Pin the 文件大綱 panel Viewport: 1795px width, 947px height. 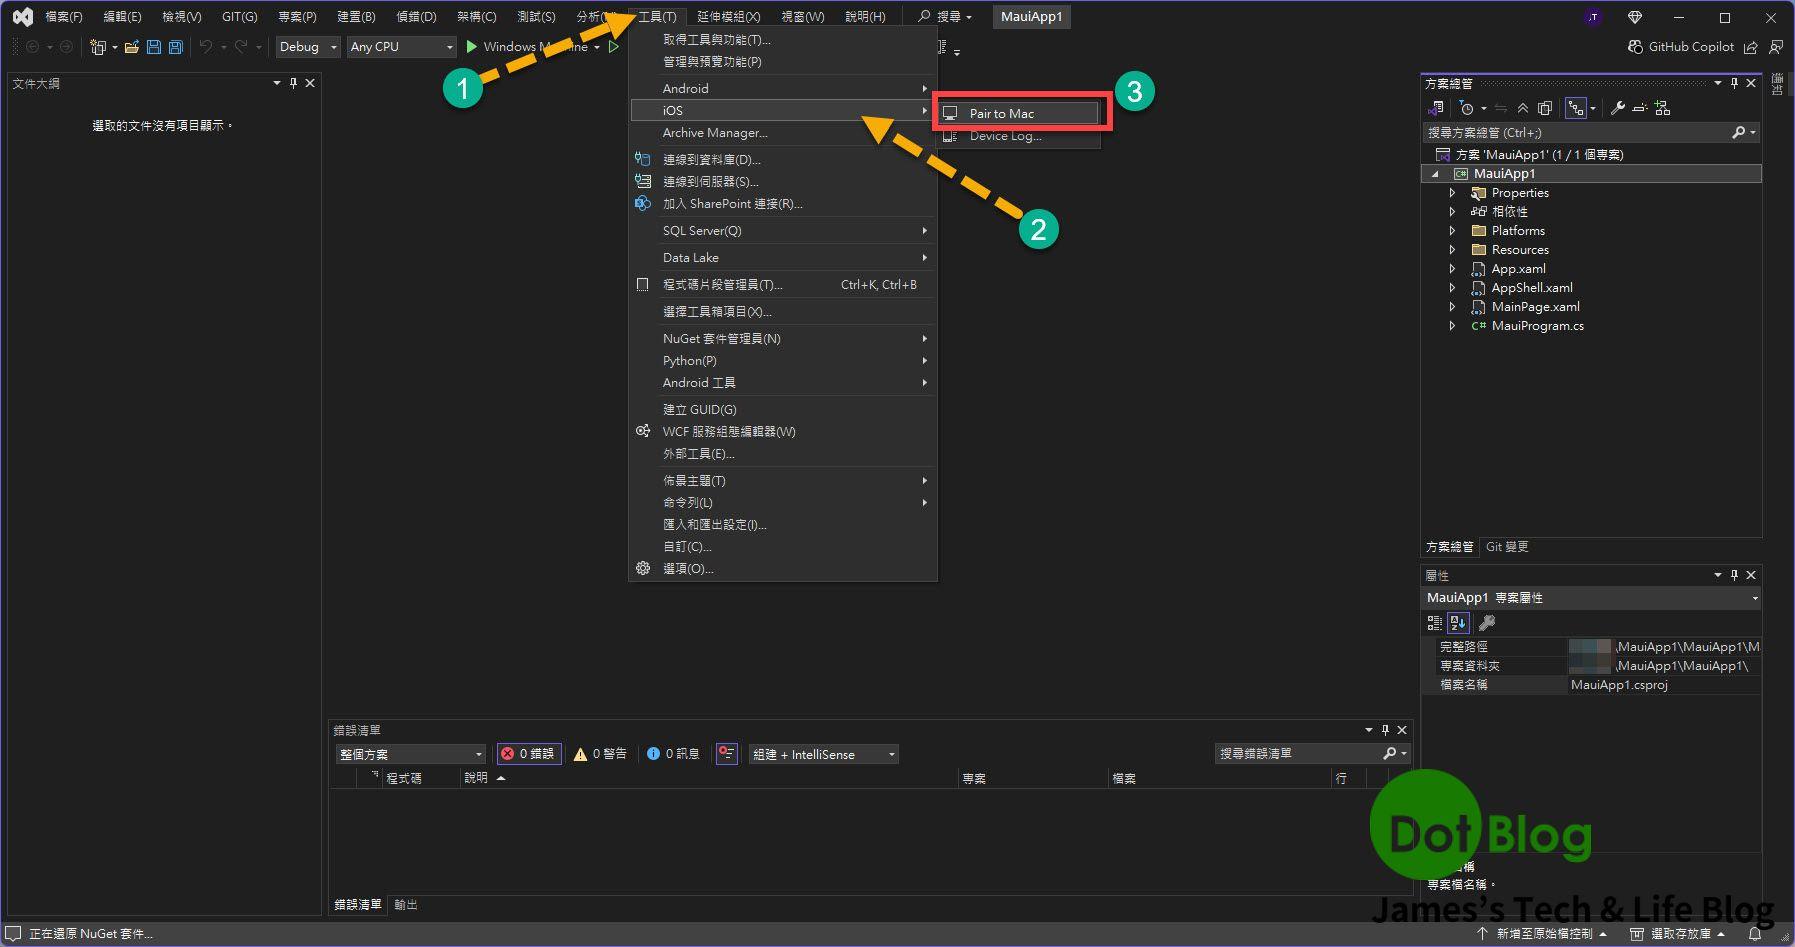pos(293,83)
